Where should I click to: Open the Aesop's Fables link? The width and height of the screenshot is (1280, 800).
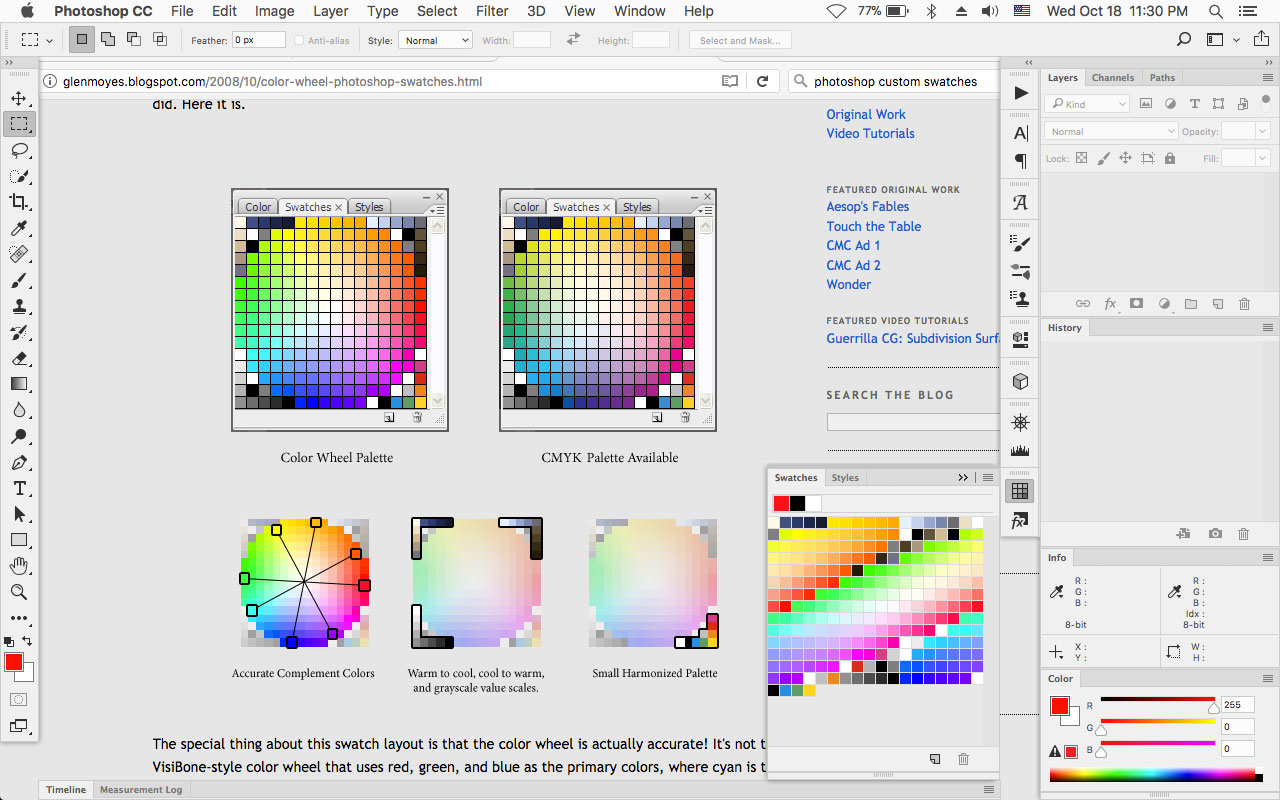868,207
